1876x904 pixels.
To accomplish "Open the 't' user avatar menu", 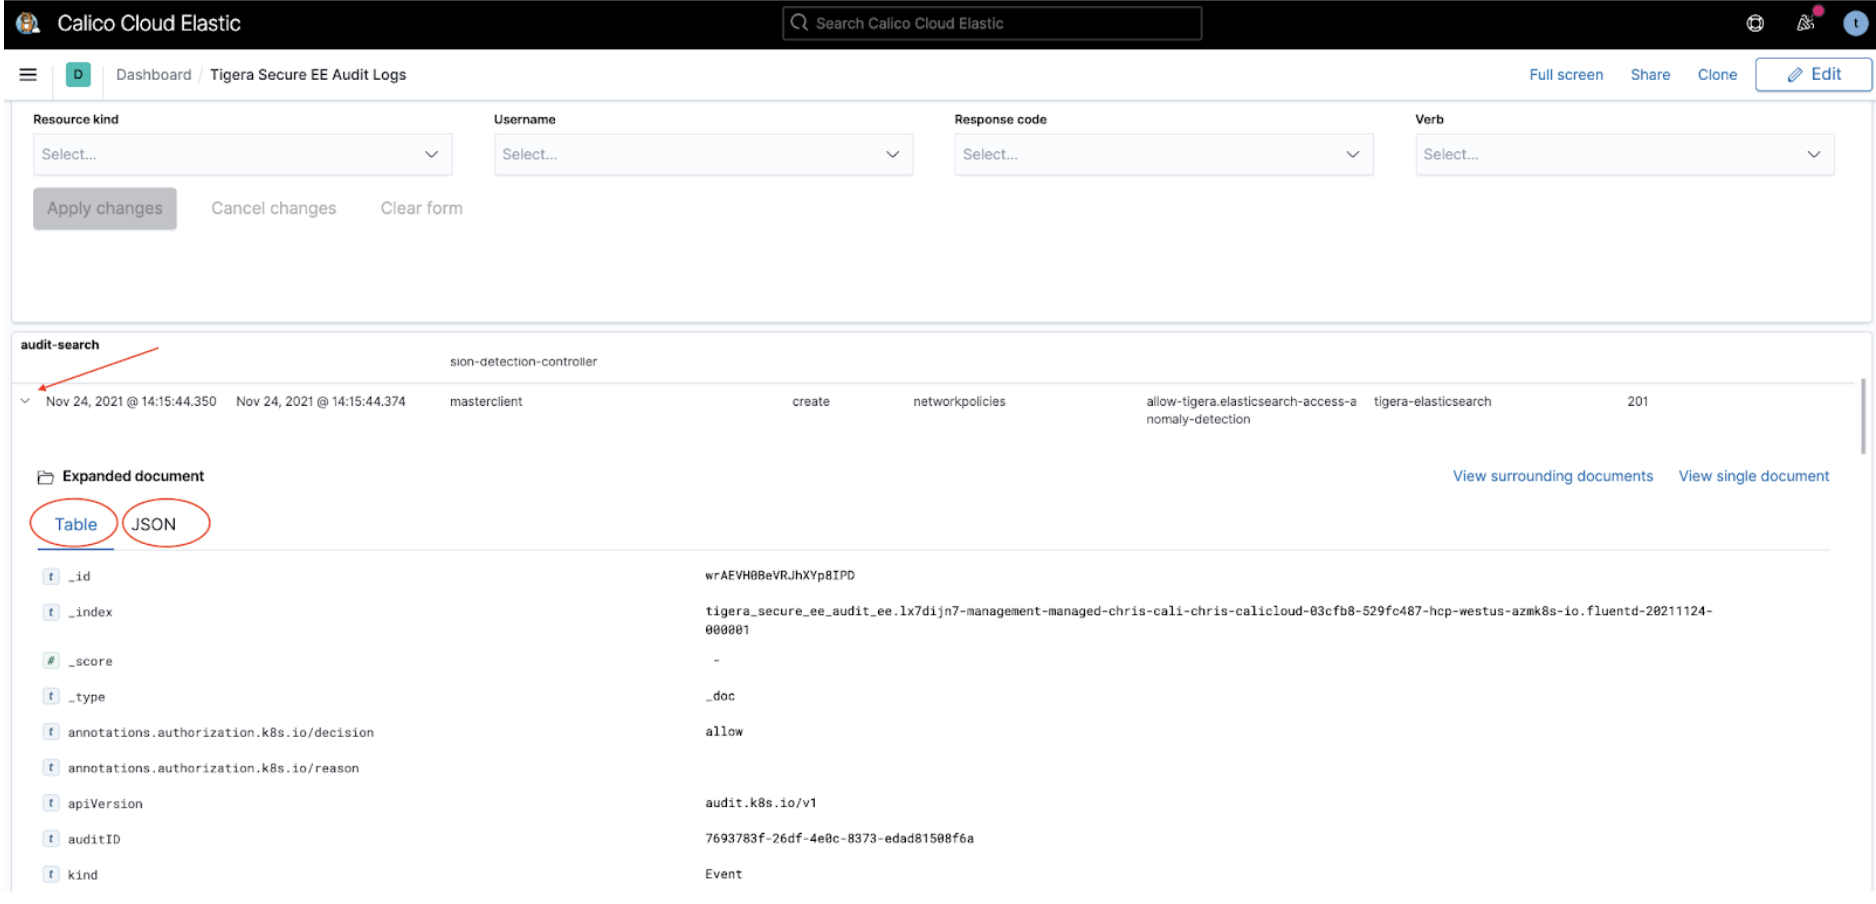I will 1856,23.
